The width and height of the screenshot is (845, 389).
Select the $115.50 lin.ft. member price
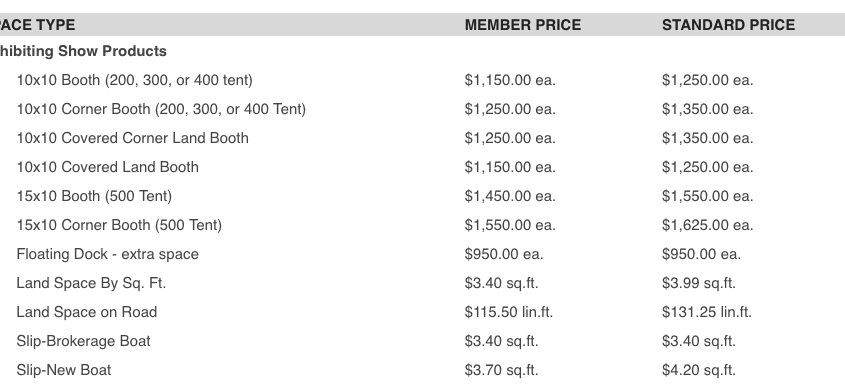[x=509, y=312]
